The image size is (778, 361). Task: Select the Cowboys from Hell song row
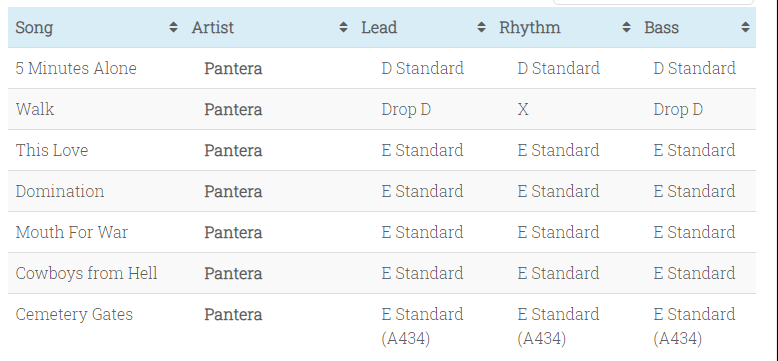click(382, 273)
